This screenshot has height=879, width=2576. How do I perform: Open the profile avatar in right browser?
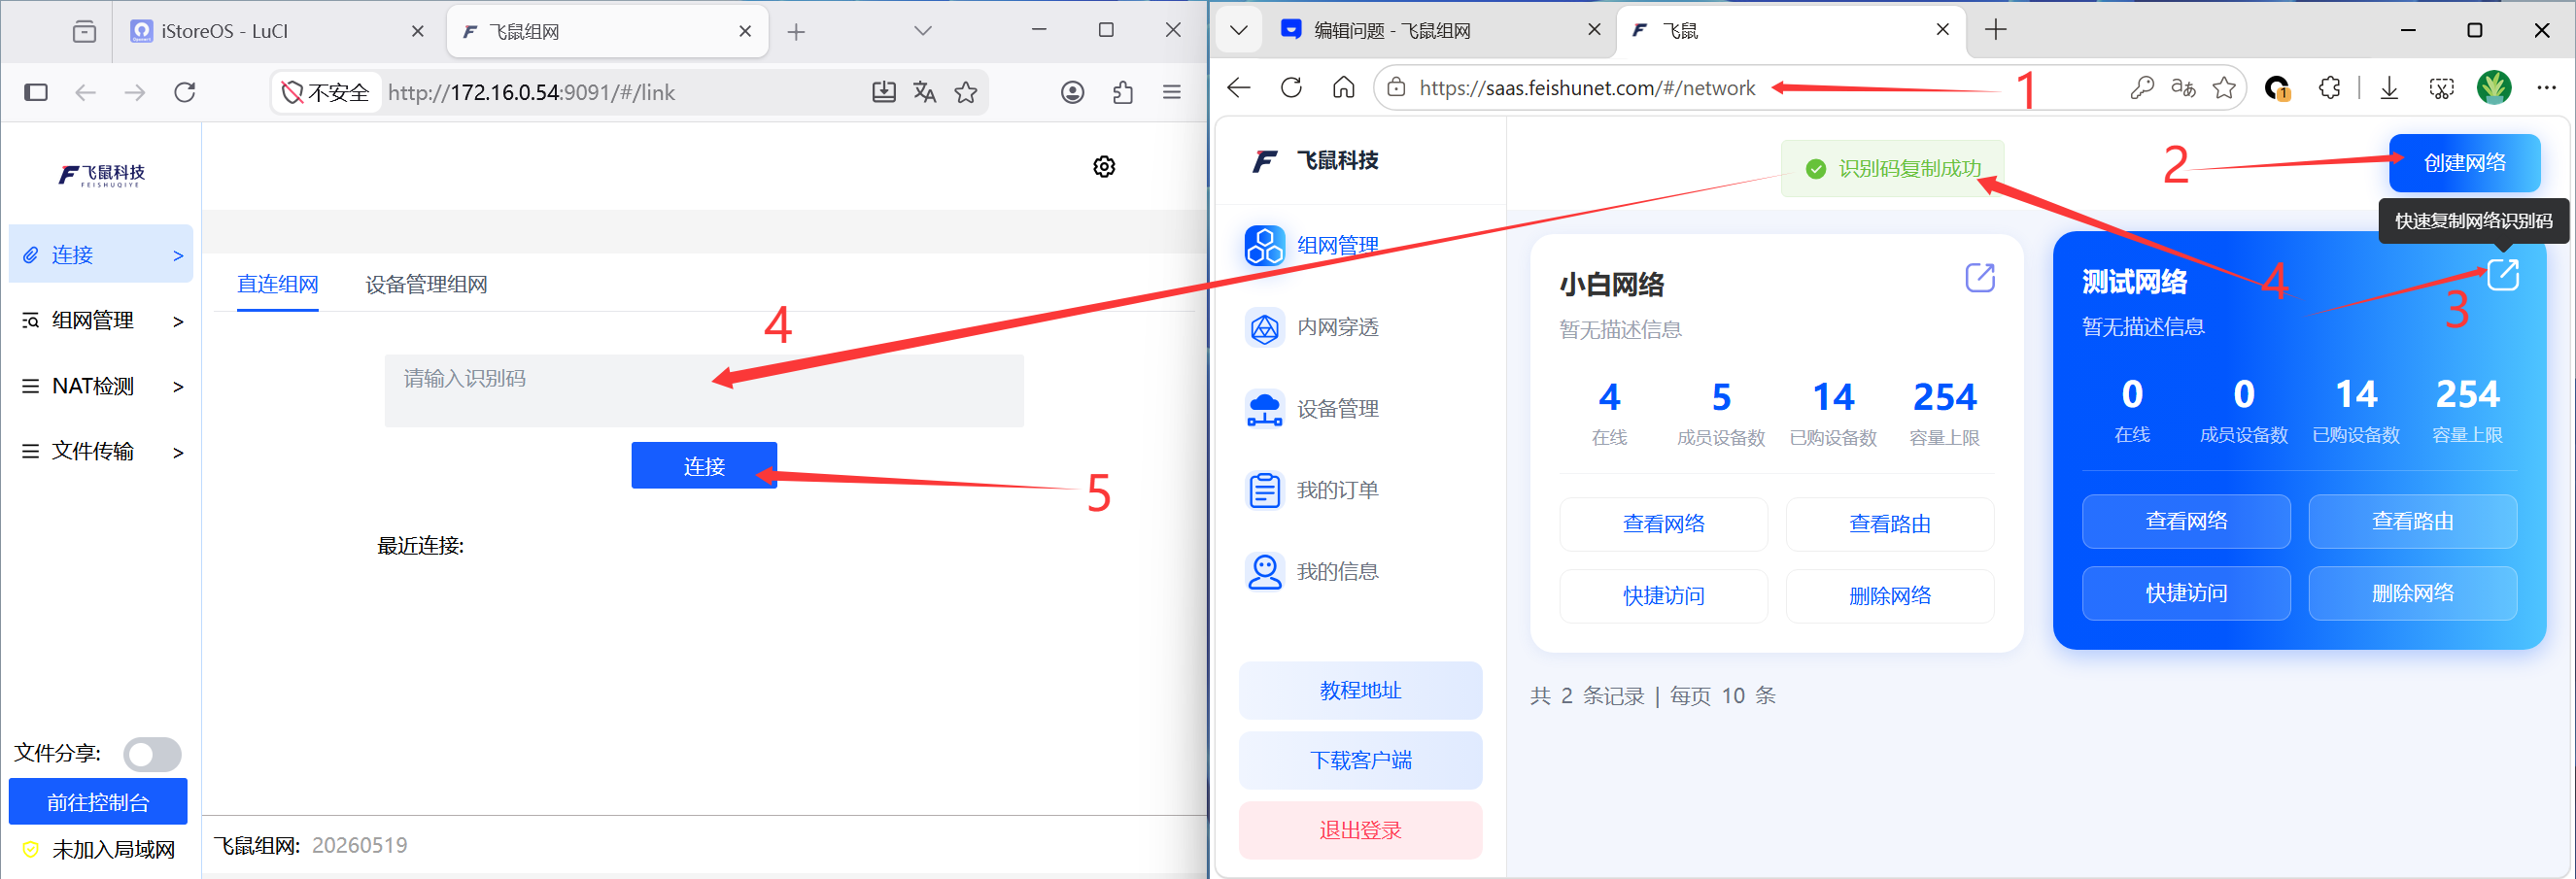click(2494, 87)
